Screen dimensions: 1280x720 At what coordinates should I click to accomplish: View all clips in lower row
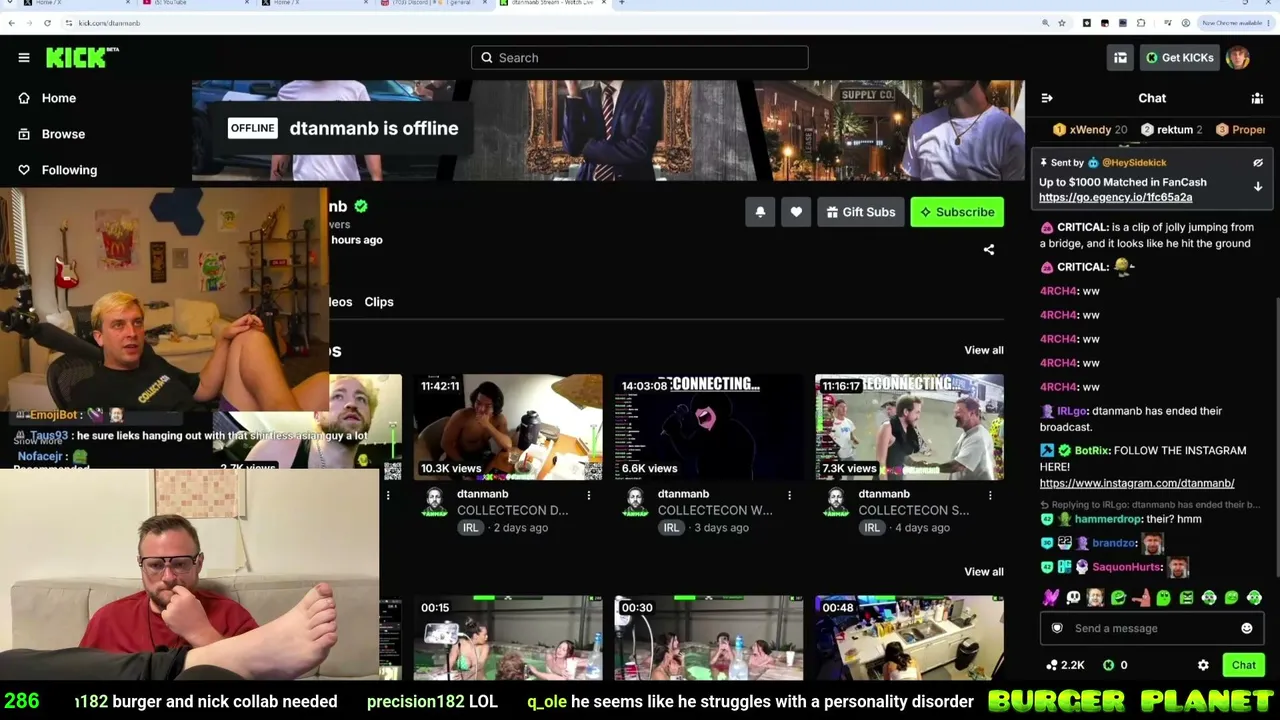click(984, 572)
